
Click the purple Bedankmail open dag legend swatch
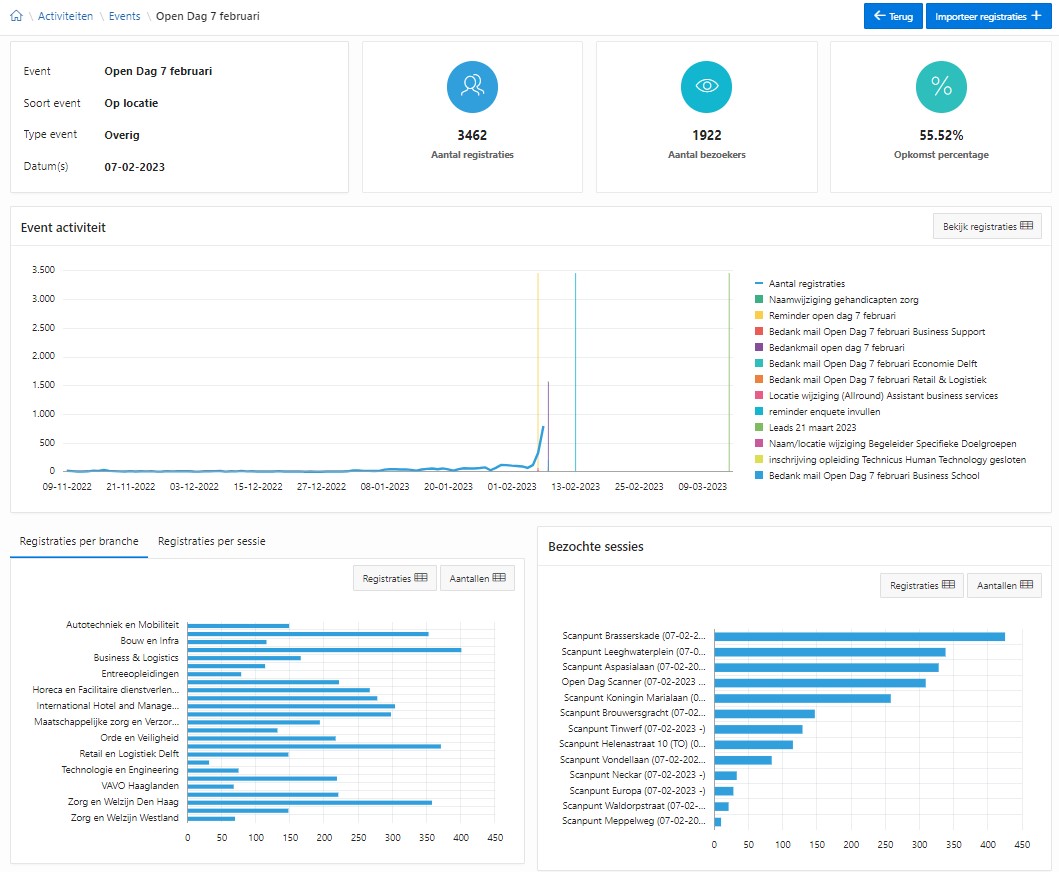click(x=759, y=347)
